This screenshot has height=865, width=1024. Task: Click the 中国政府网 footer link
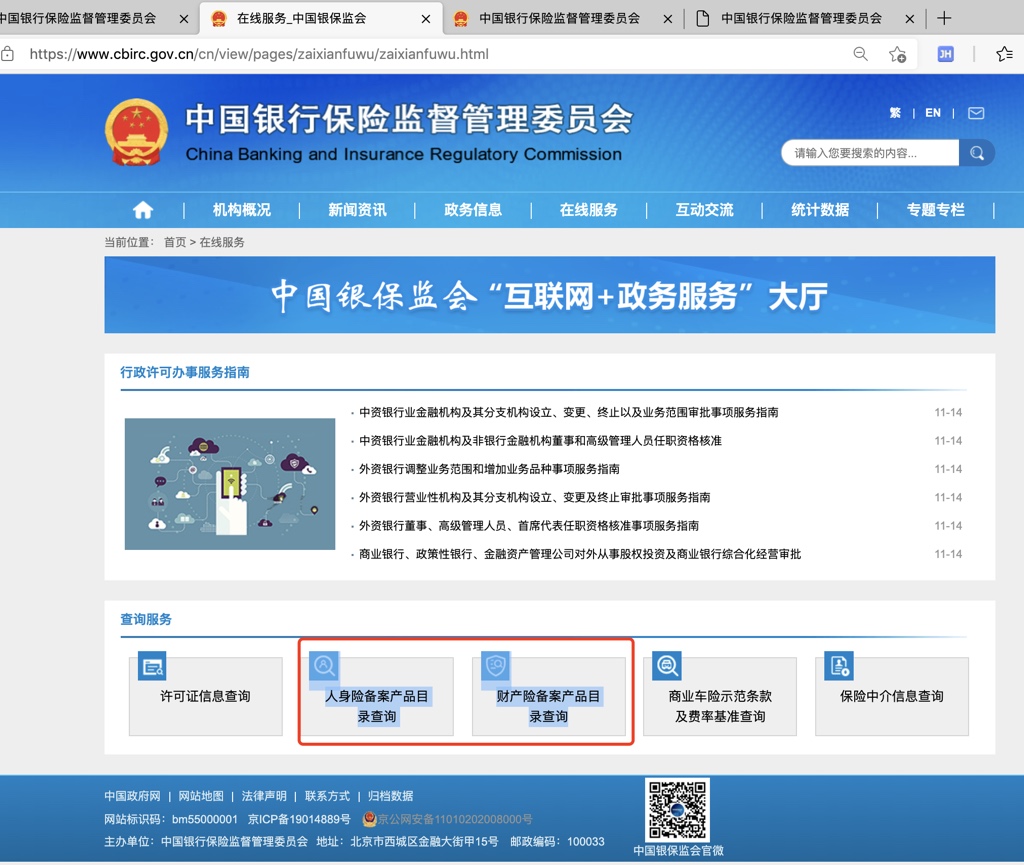pyautogui.click(x=132, y=796)
